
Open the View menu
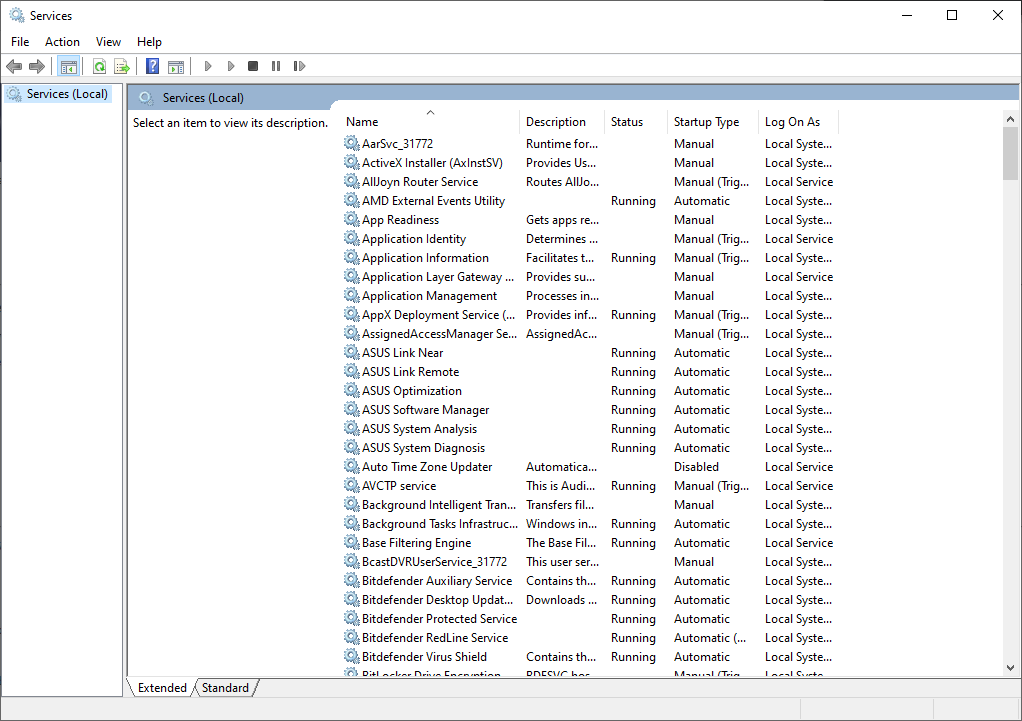pyautogui.click(x=108, y=42)
